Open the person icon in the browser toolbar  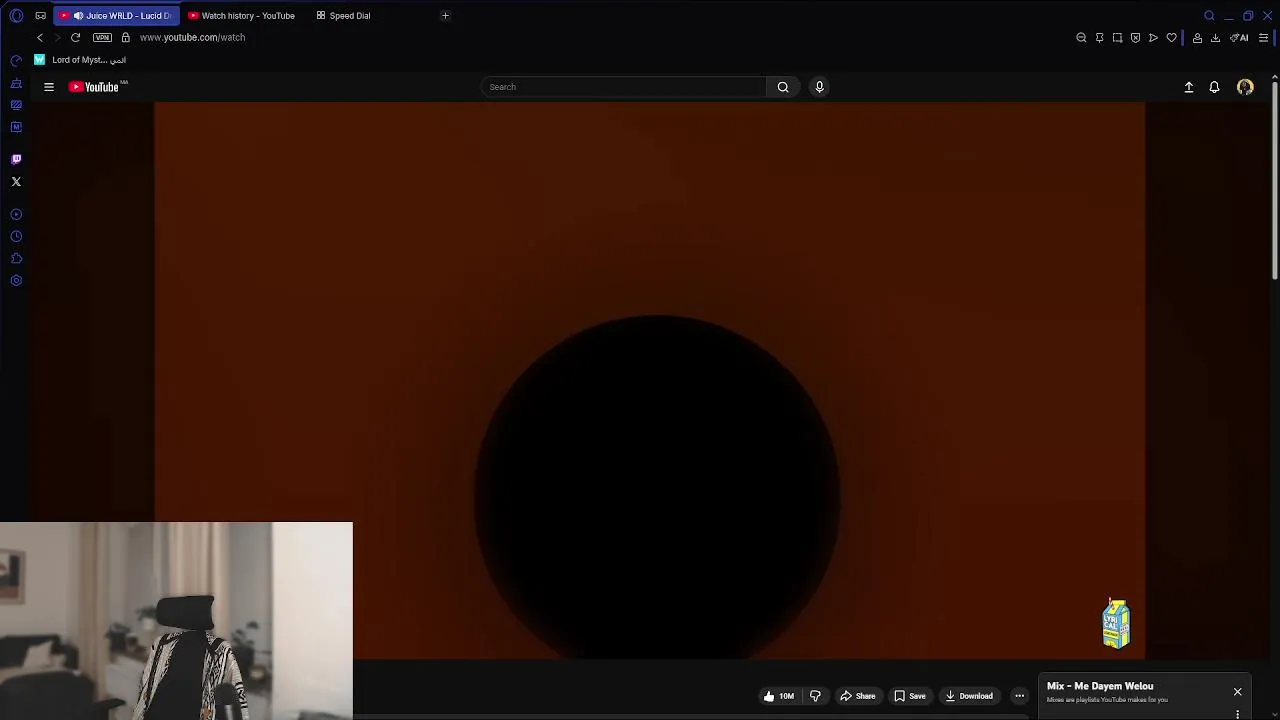pyautogui.click(x=1197, y=38)
